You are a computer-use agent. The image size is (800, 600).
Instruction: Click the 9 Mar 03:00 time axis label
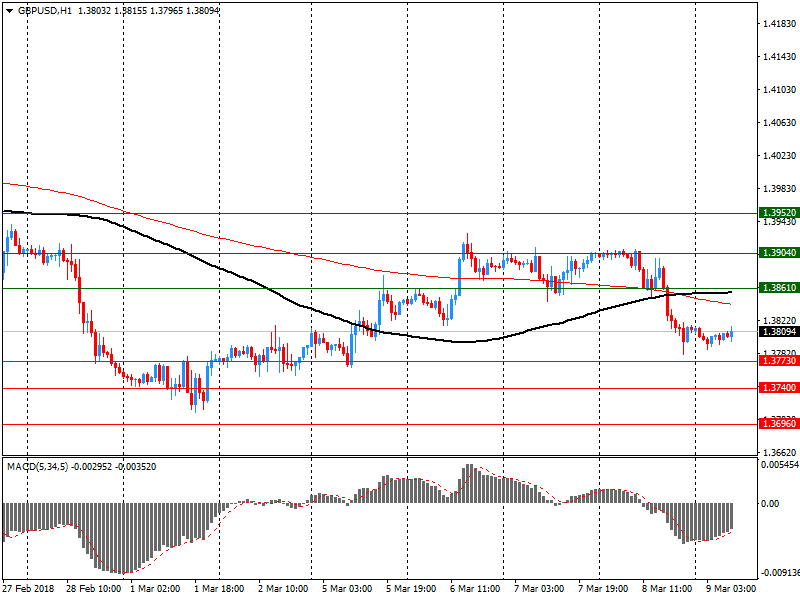[x=731, y=589]
